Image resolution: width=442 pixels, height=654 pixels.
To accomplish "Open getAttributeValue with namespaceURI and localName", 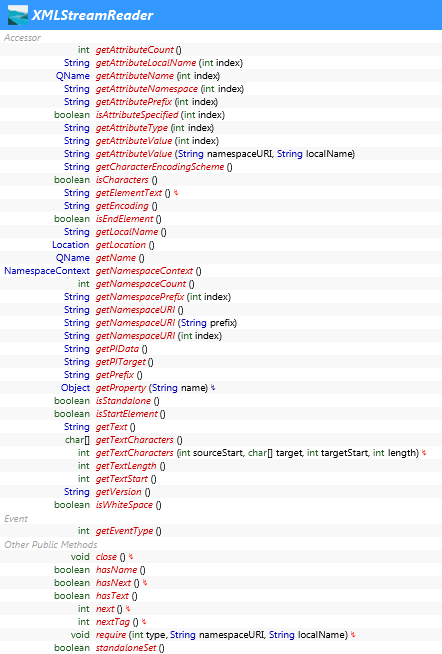I will [134, 153].
